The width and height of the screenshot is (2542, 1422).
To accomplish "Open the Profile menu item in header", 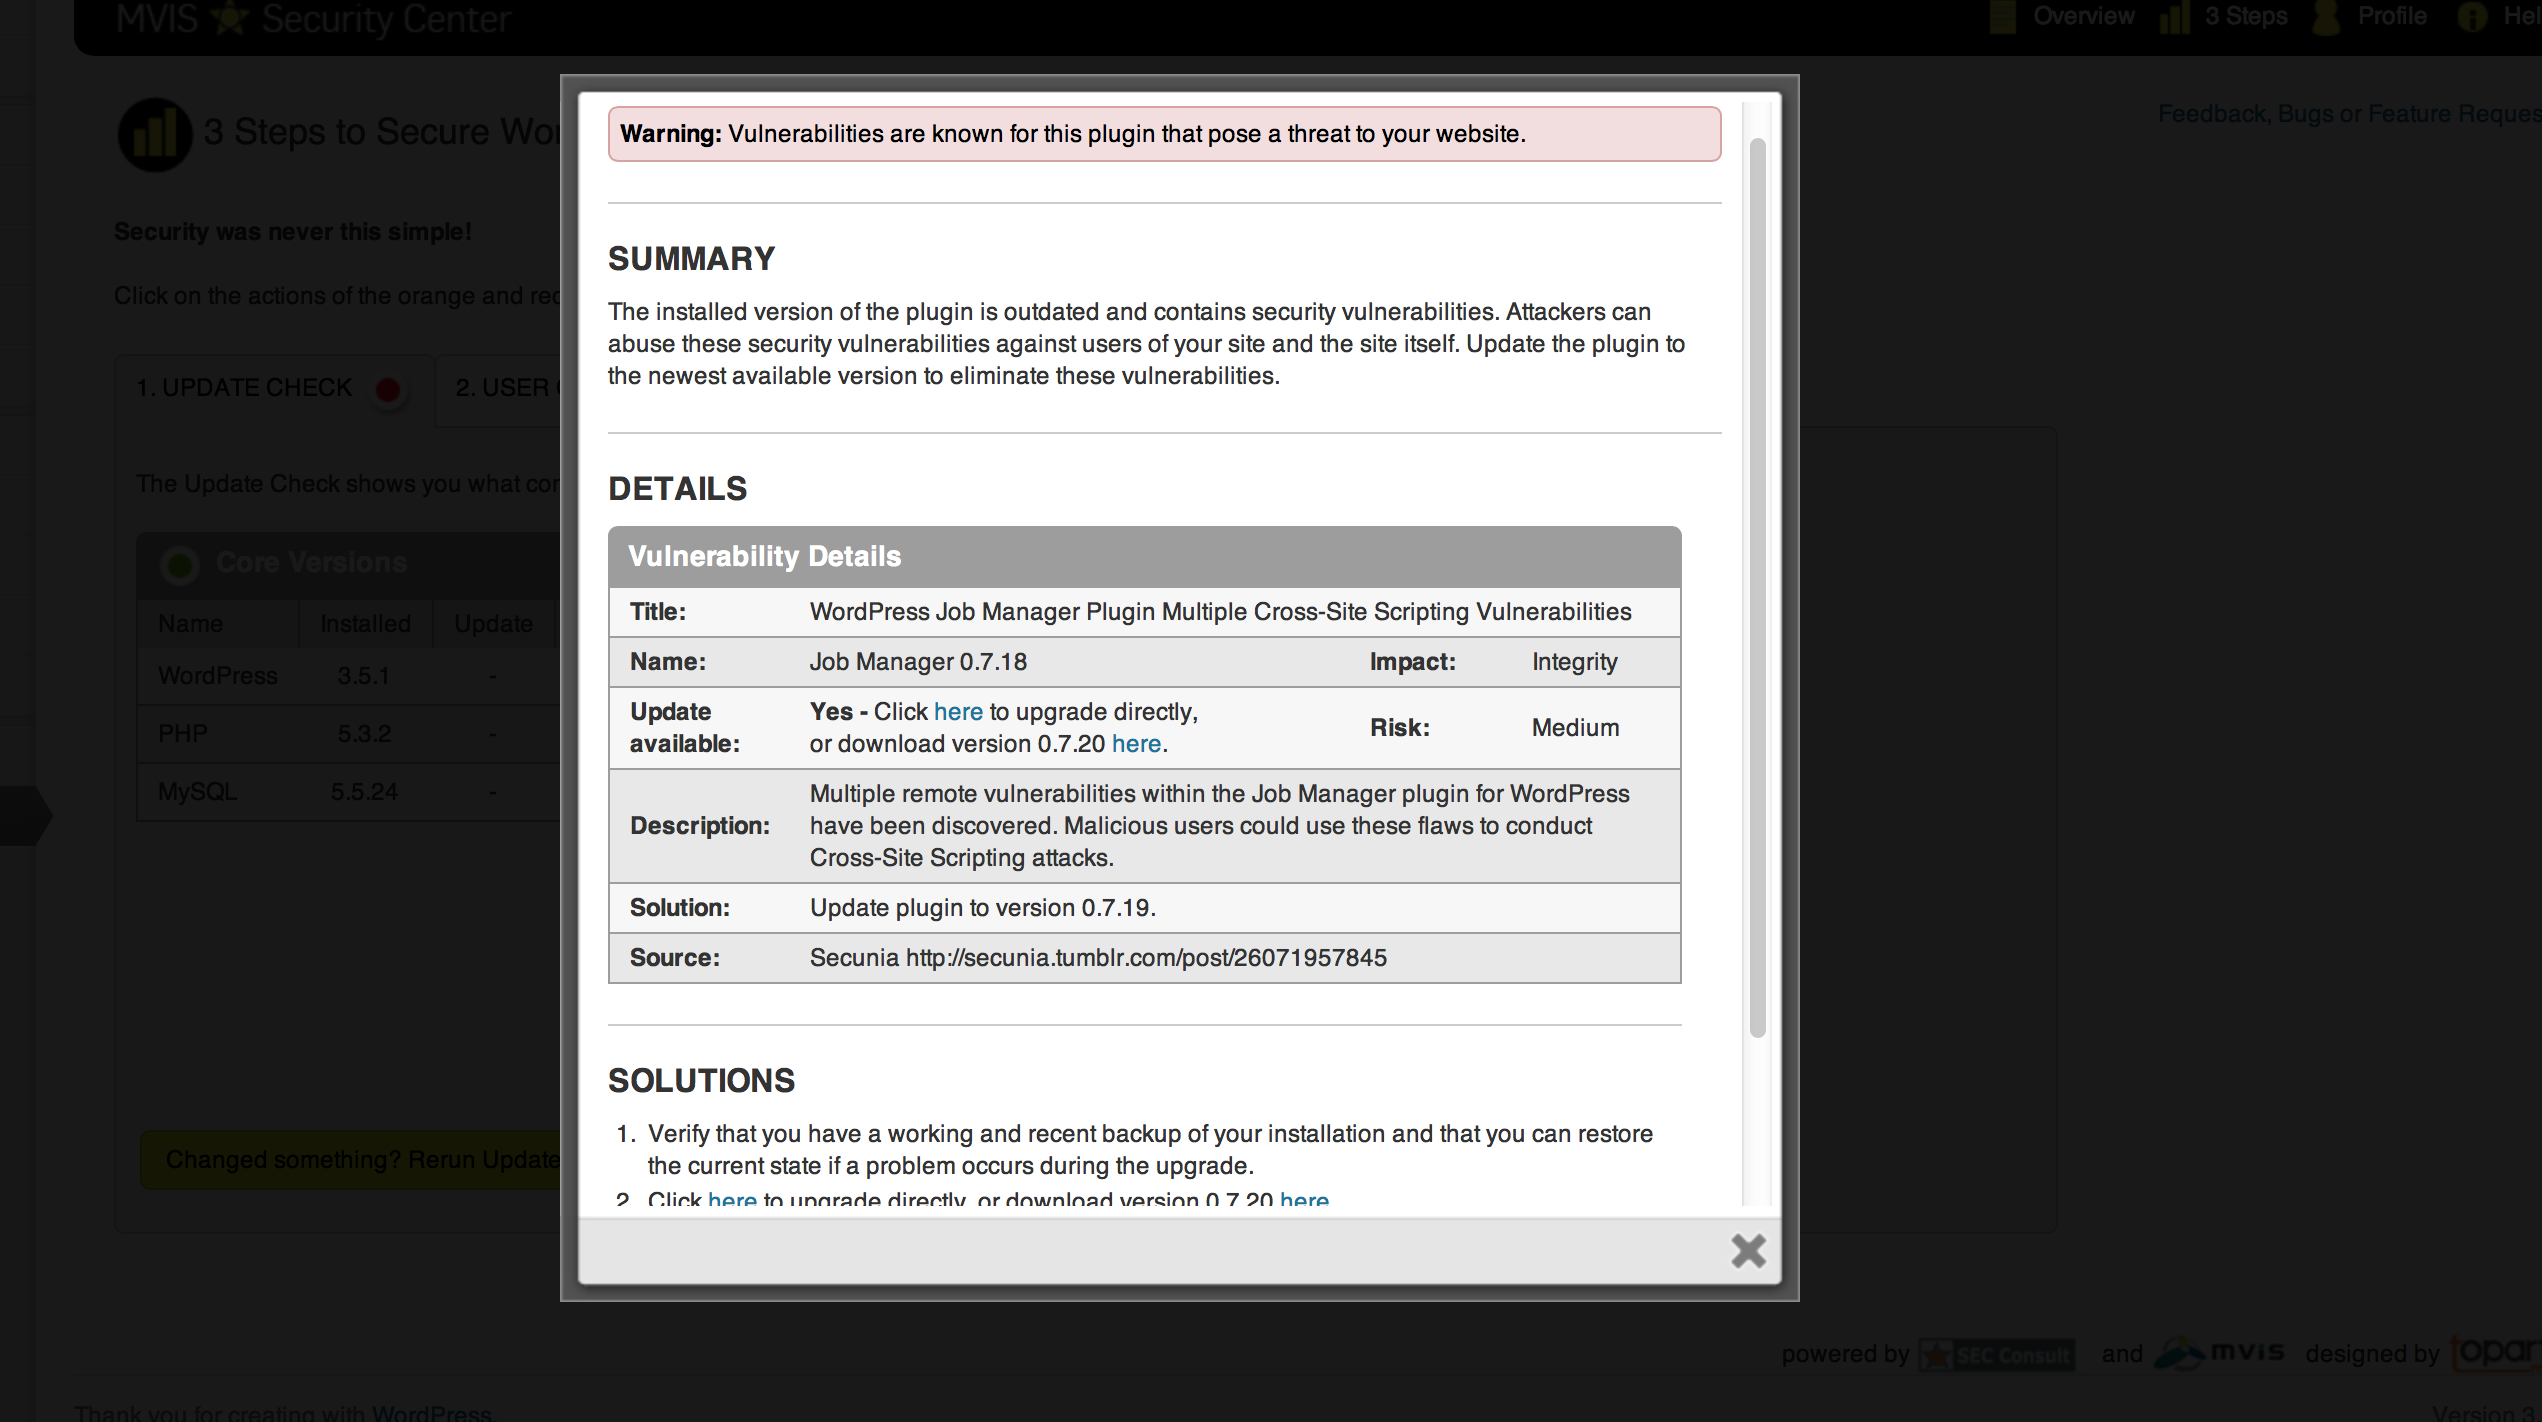I will (x=2391, y=16).
